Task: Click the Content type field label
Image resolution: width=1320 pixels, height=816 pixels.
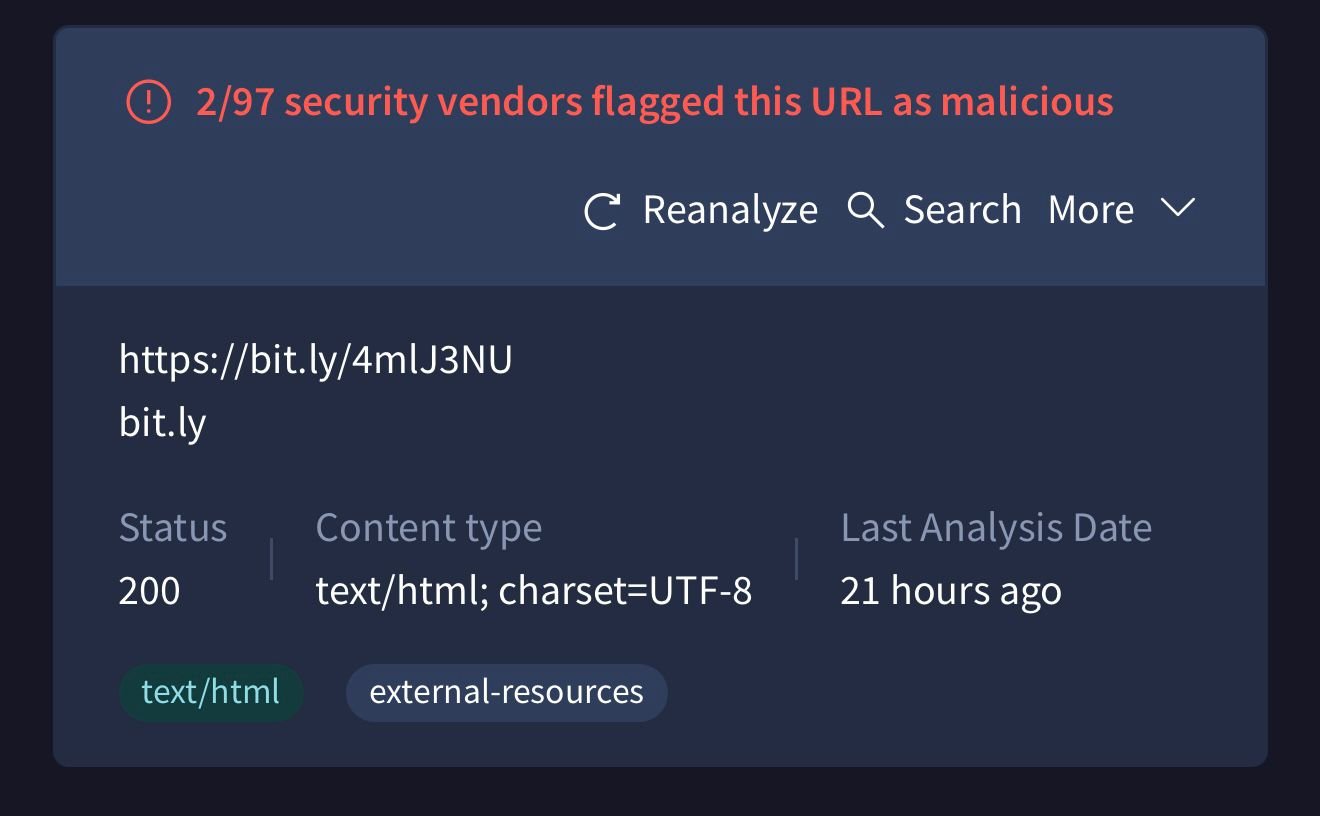Action: [x=428, y=527]
